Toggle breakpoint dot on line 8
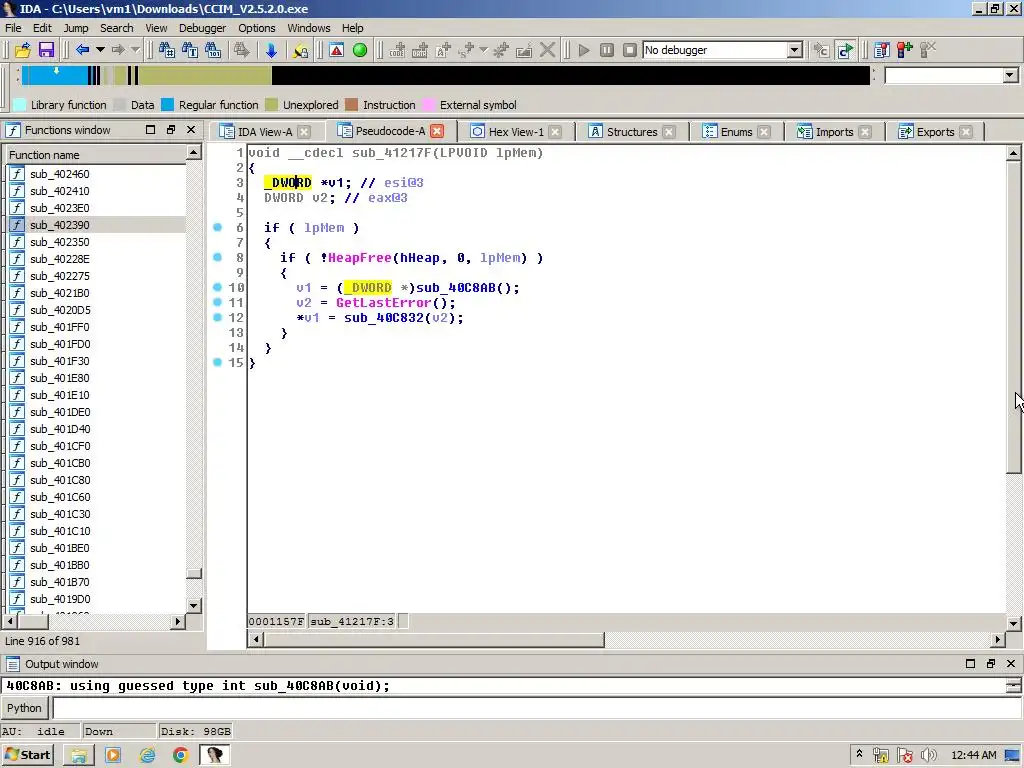Viewport: 1024px width, 768px height. click(x=217, y=257)
